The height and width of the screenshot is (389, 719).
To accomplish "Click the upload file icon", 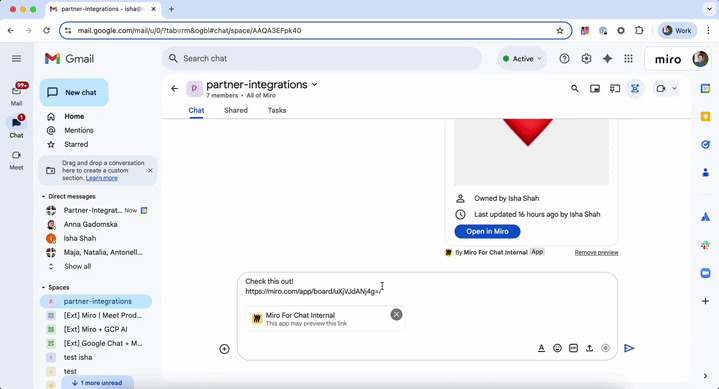I will pyautogui.click(x=589, y=348).
